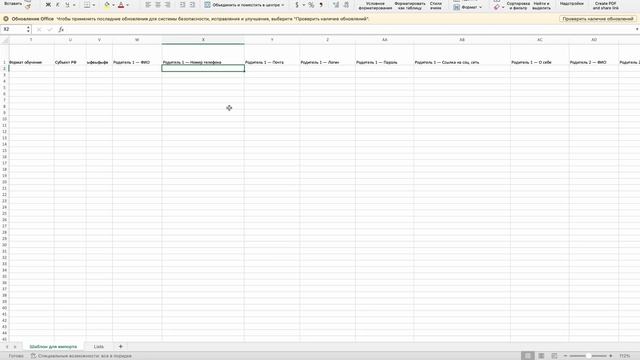Image resolution: width=640 pixels, height=360 pixels.
Task: Click the Clear eraser icon
Action: pyautogui.click(x=496, y=7)
